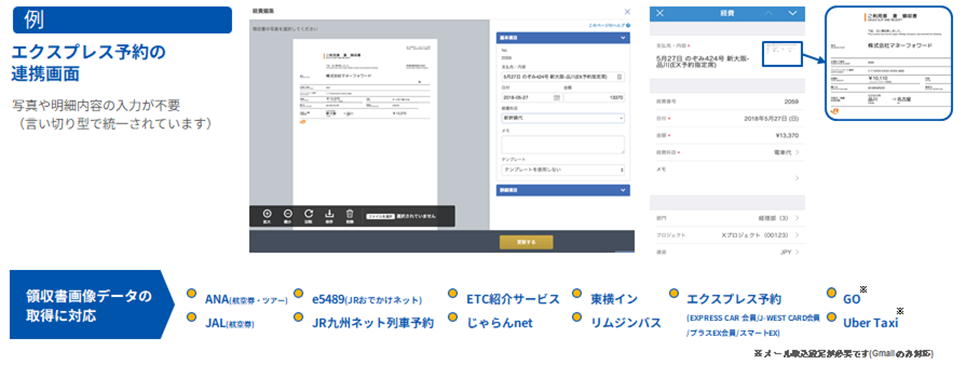Download the receipt with the save icon

click(x=329, y=214)
